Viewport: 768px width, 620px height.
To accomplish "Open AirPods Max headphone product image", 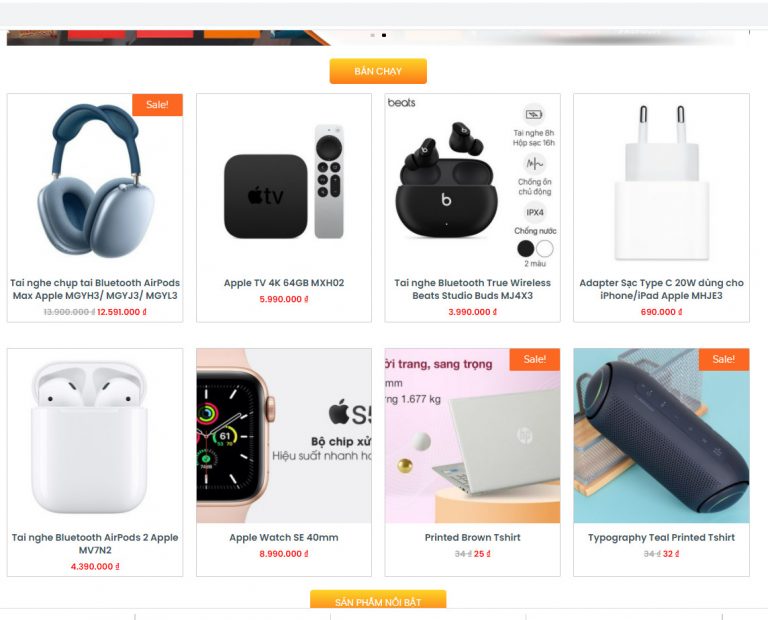I will (95, 181).
